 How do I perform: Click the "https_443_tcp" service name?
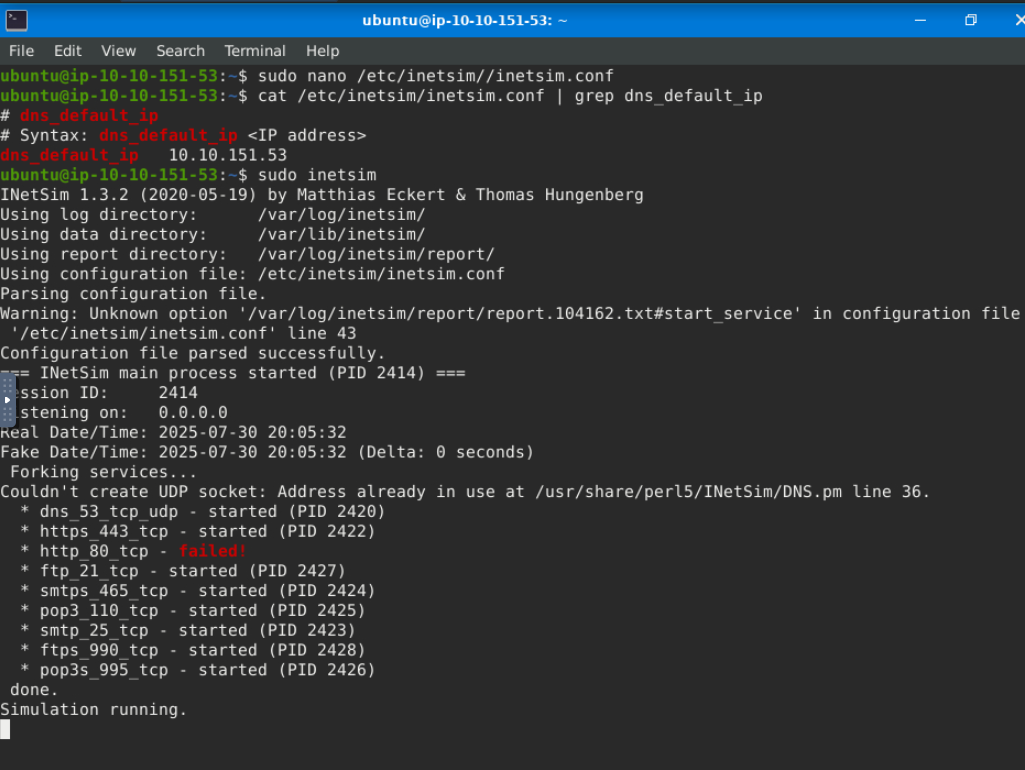point(104,531)
